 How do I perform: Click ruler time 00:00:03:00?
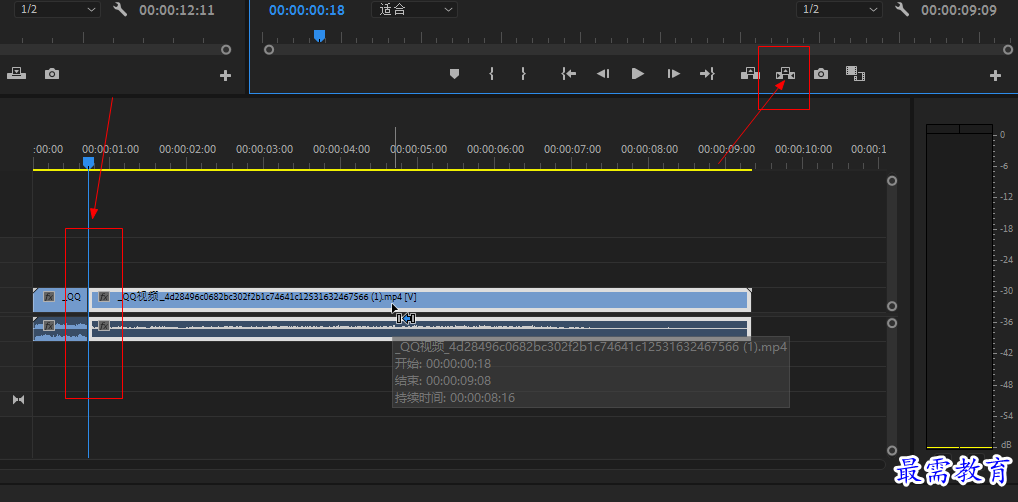point(264,149)
